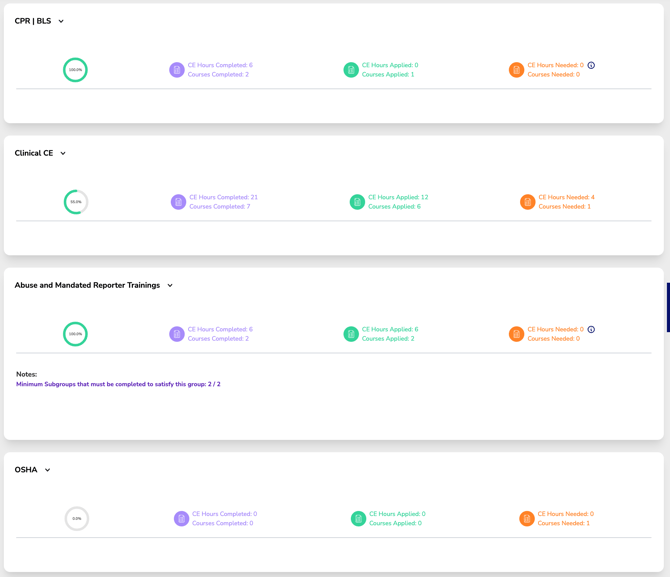Image resolution: width=670 pixels, height=577 pixels.
Task: Click Minimum Subgroups note text
Action: [x=118, y=384]
